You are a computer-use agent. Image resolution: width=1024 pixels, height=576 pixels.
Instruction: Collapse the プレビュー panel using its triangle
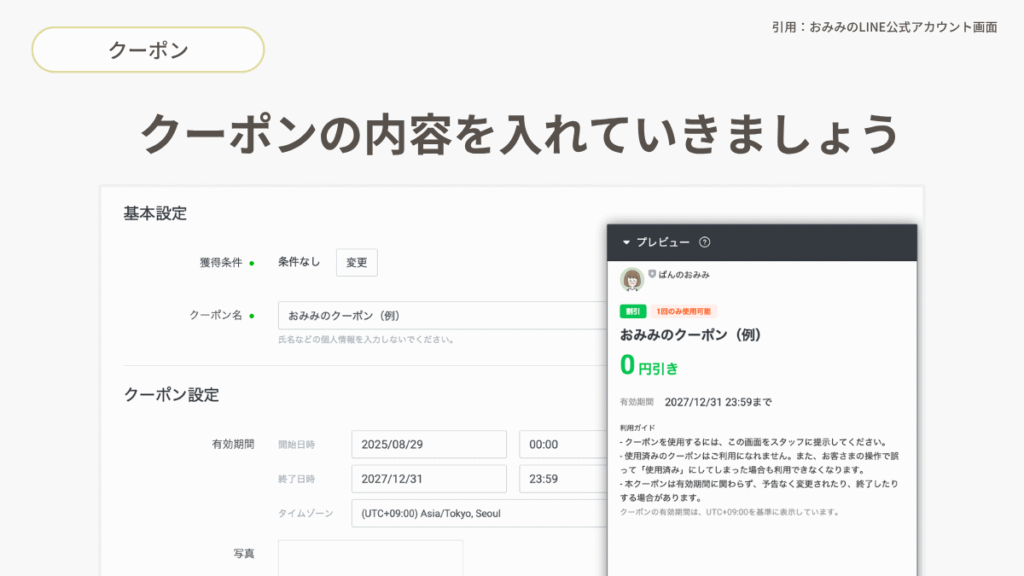click(627, 242)
